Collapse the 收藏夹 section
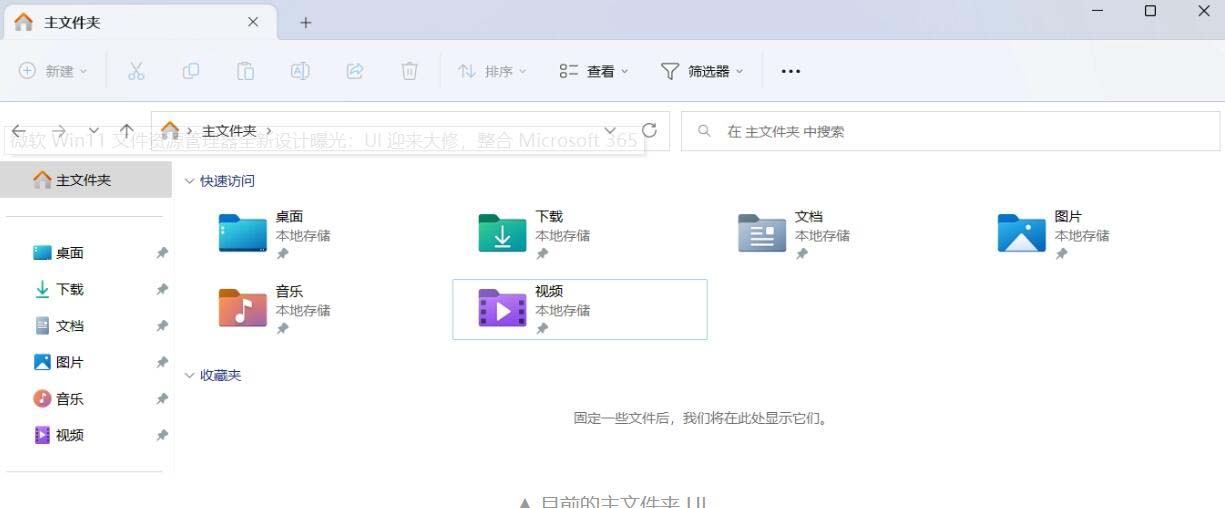The width and height of the screenshot is (1225, 508). [189, 375]
